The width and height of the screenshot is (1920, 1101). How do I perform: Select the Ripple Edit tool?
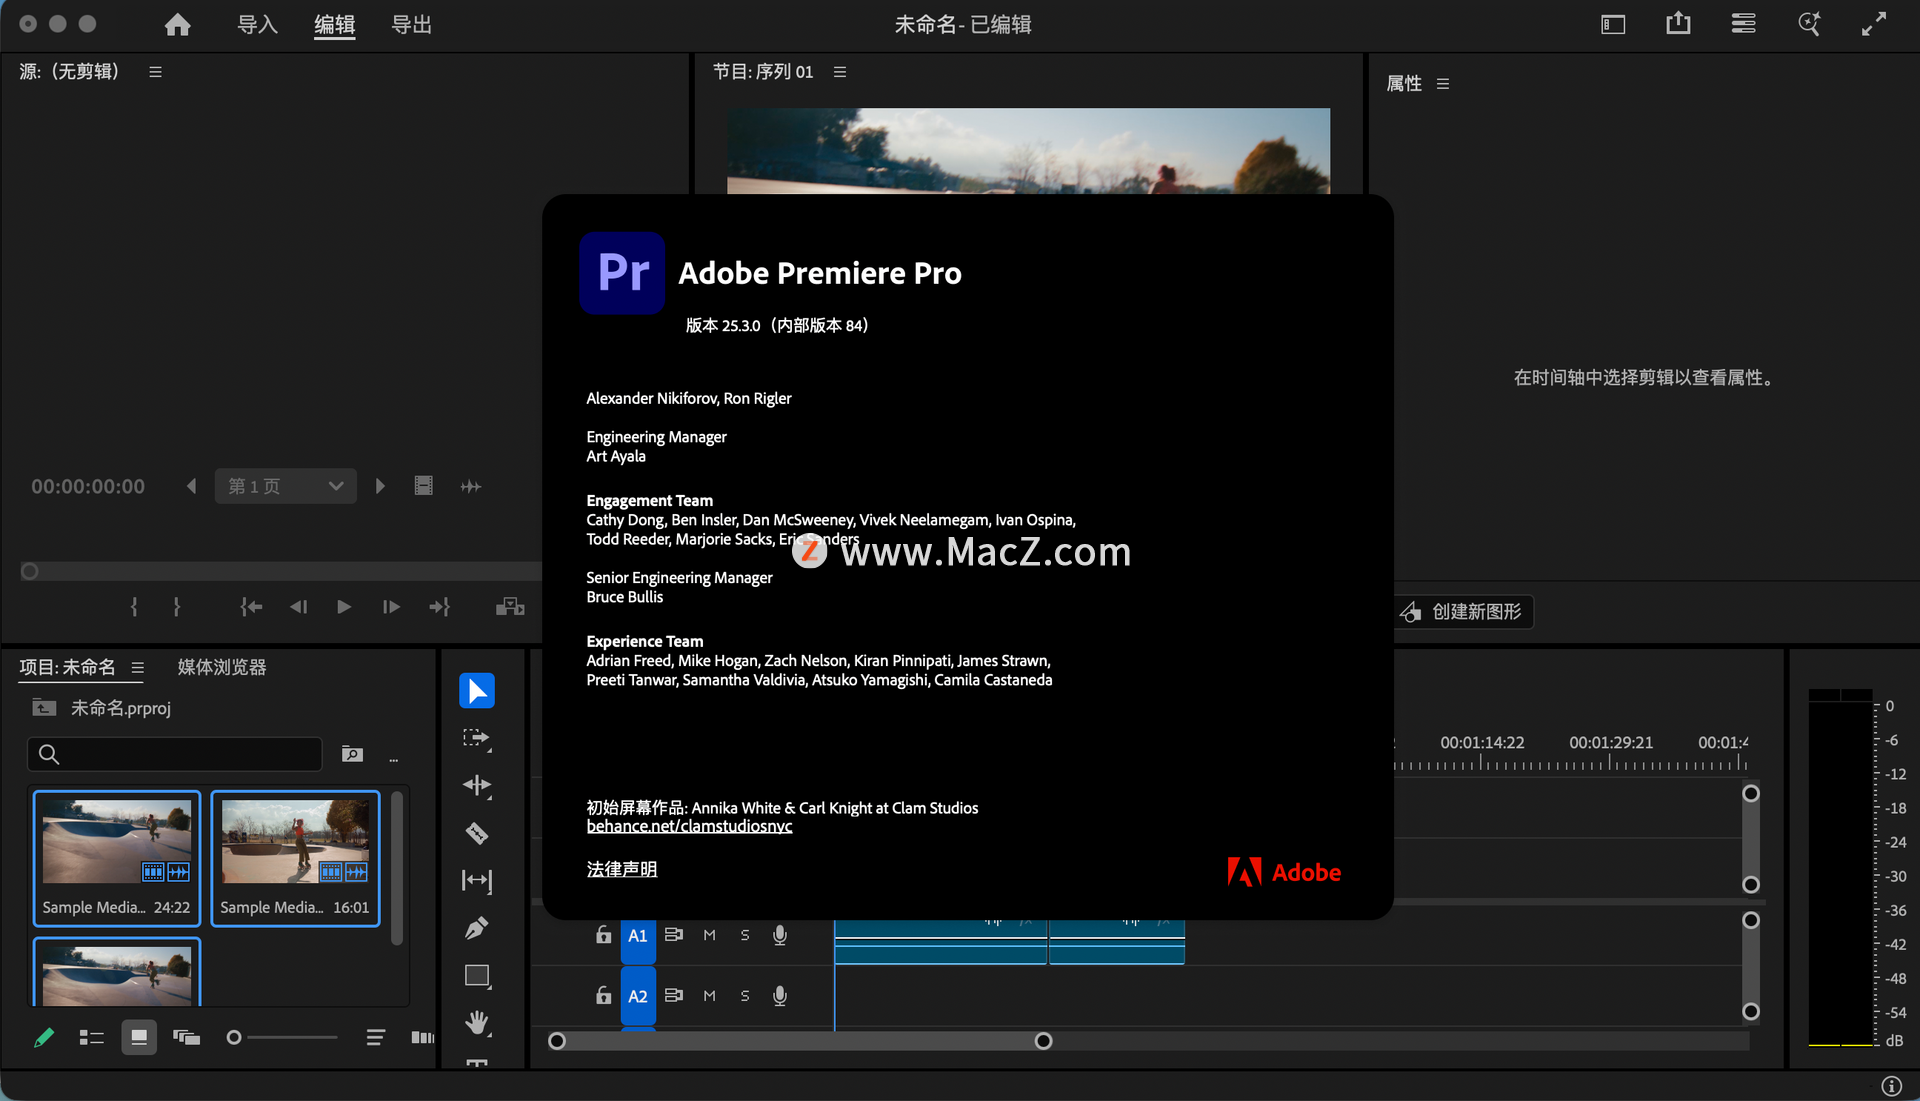[x=477, y=785]
